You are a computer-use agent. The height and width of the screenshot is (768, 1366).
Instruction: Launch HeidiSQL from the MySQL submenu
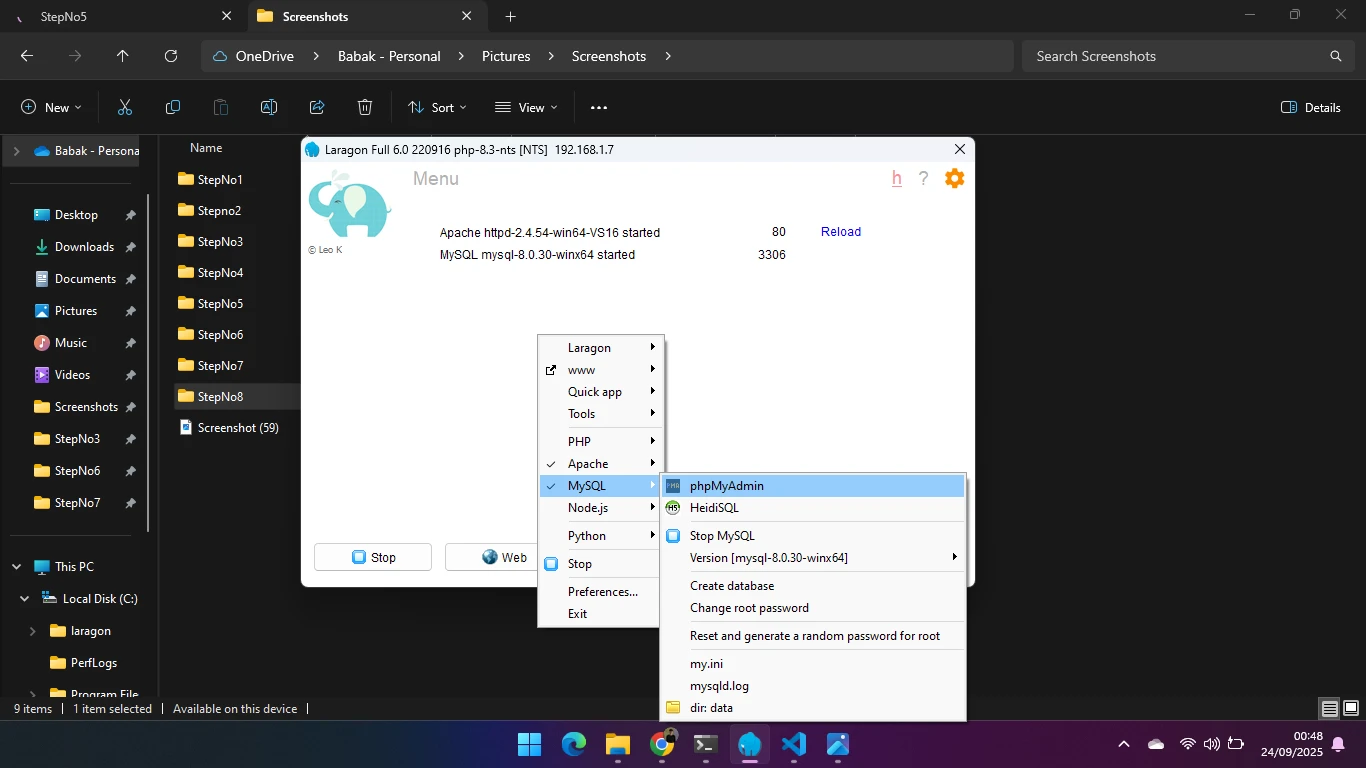714,508
